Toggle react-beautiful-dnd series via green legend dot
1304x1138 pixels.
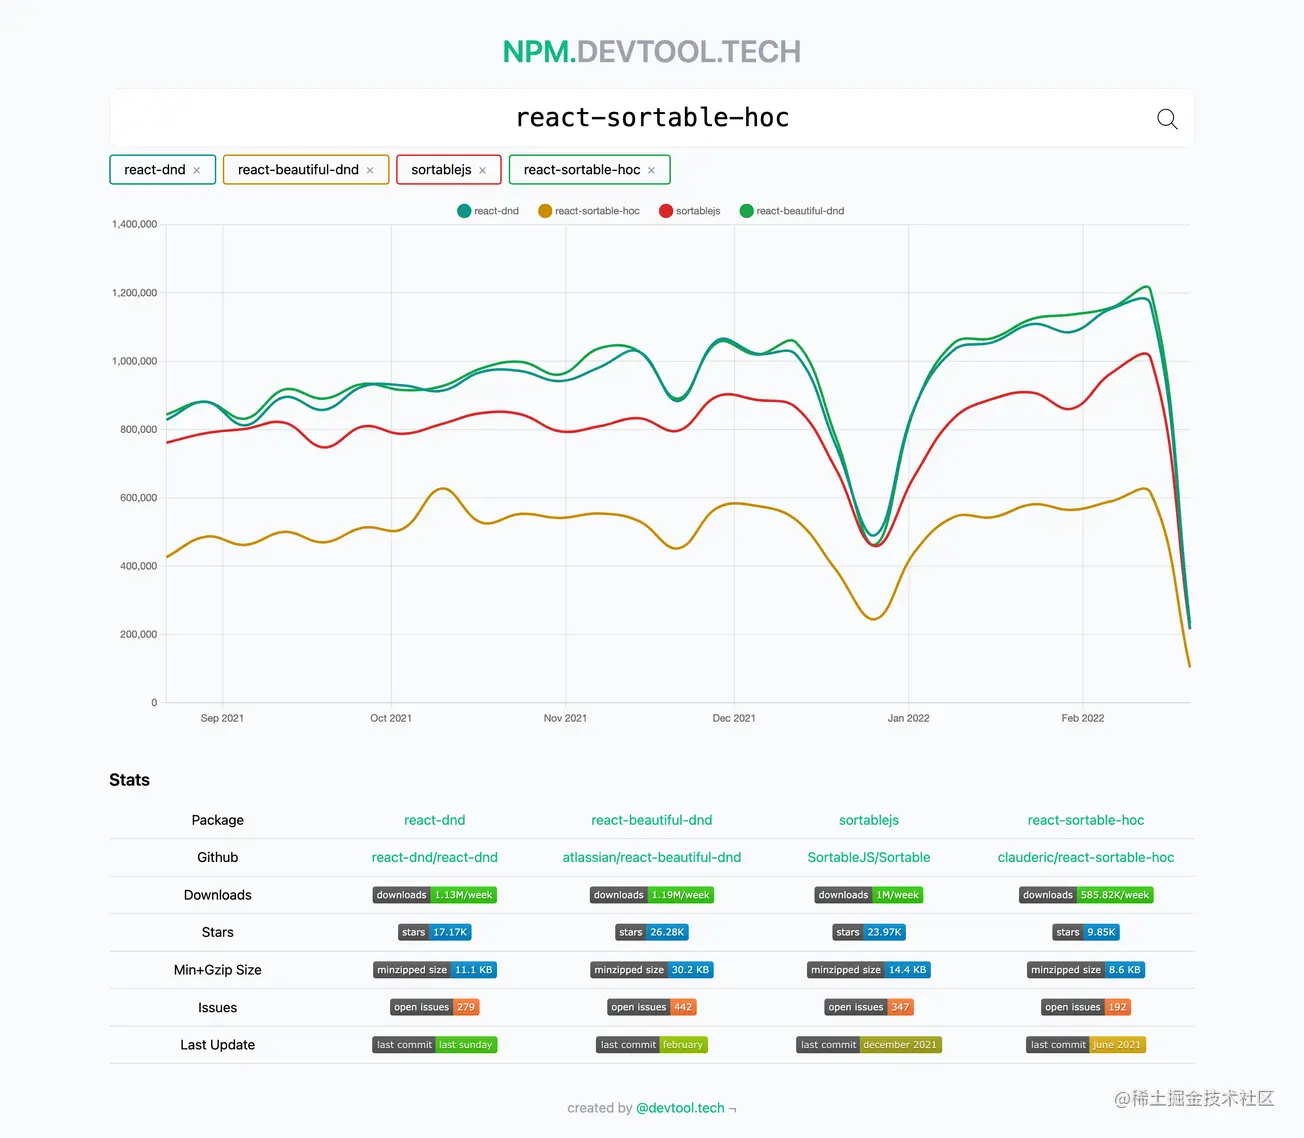click(746, 211)
